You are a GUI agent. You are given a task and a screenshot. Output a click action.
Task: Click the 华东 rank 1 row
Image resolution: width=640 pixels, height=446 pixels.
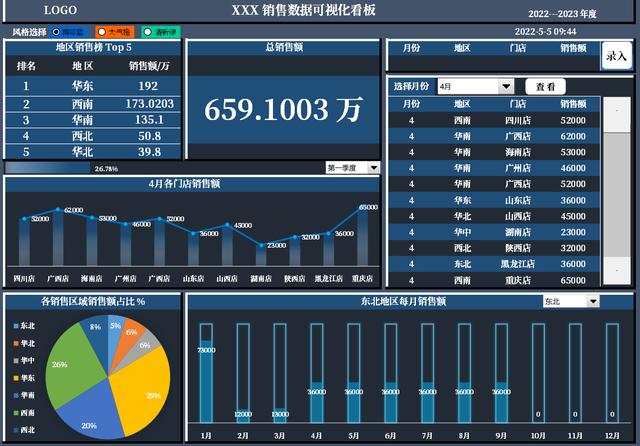(x=93, y=86)
